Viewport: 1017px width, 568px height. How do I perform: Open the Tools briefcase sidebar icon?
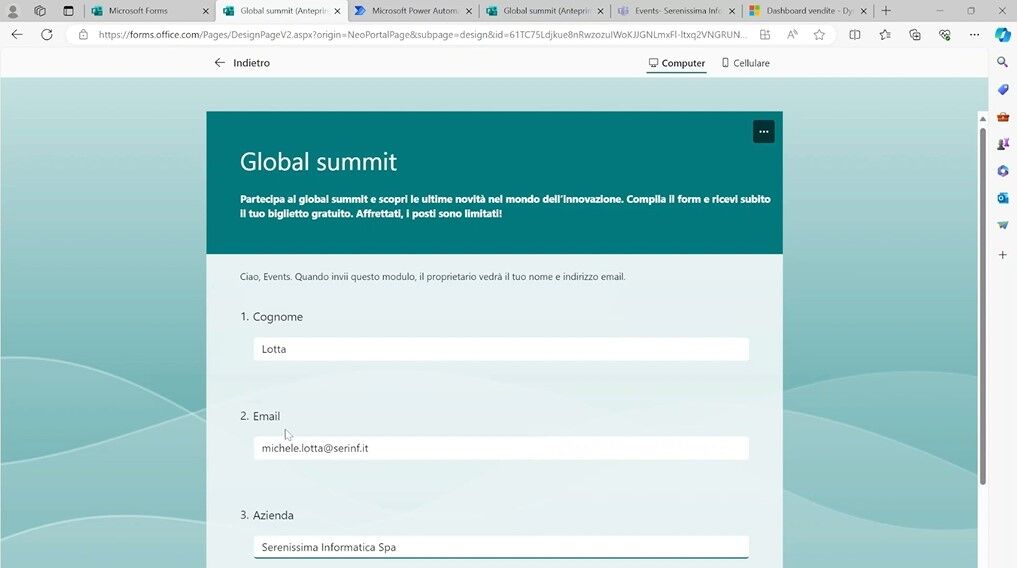coord(1002,117)
